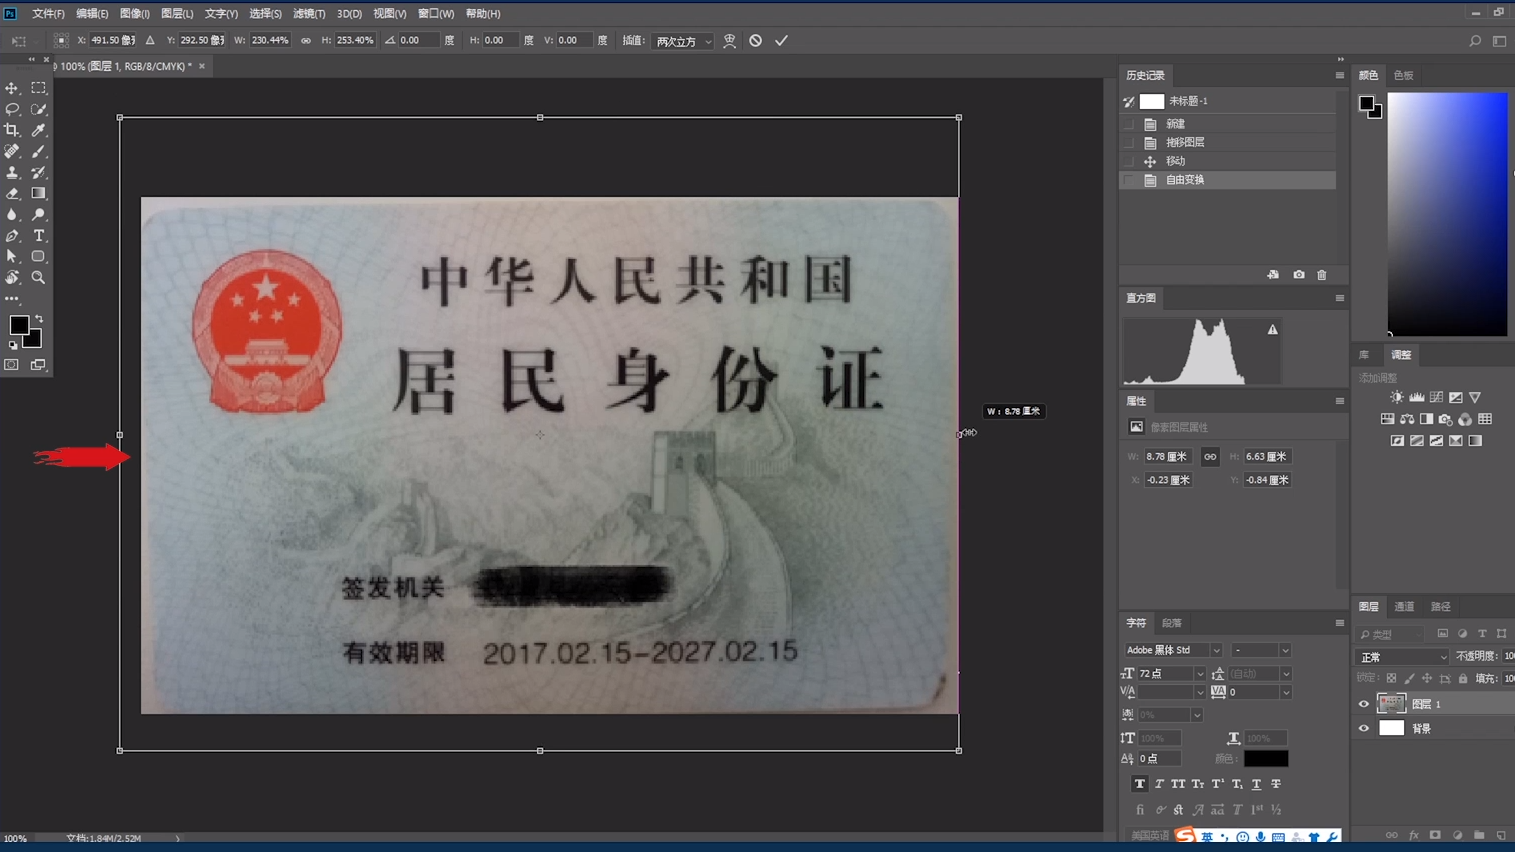Select 移动 history state
Viewport: 1515px width, 852px height.
tap(1228, 161)
